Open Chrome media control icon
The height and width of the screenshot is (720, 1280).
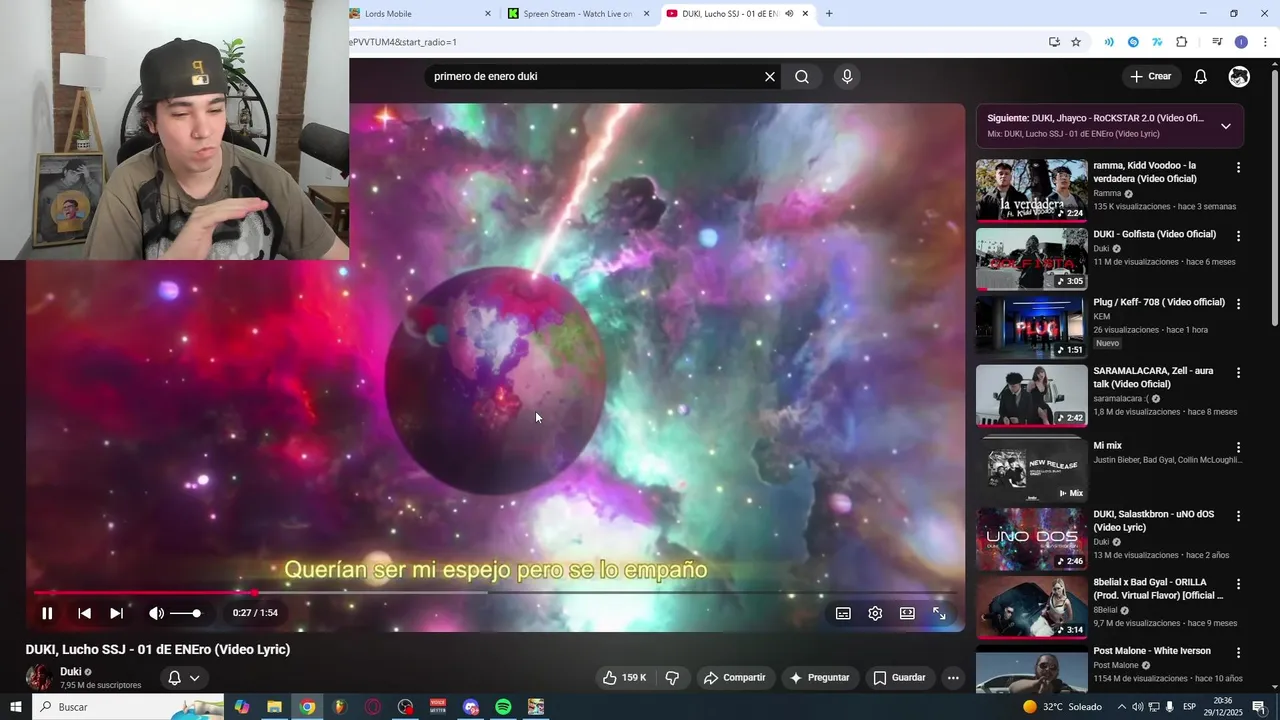click(x=1217, y=42)
